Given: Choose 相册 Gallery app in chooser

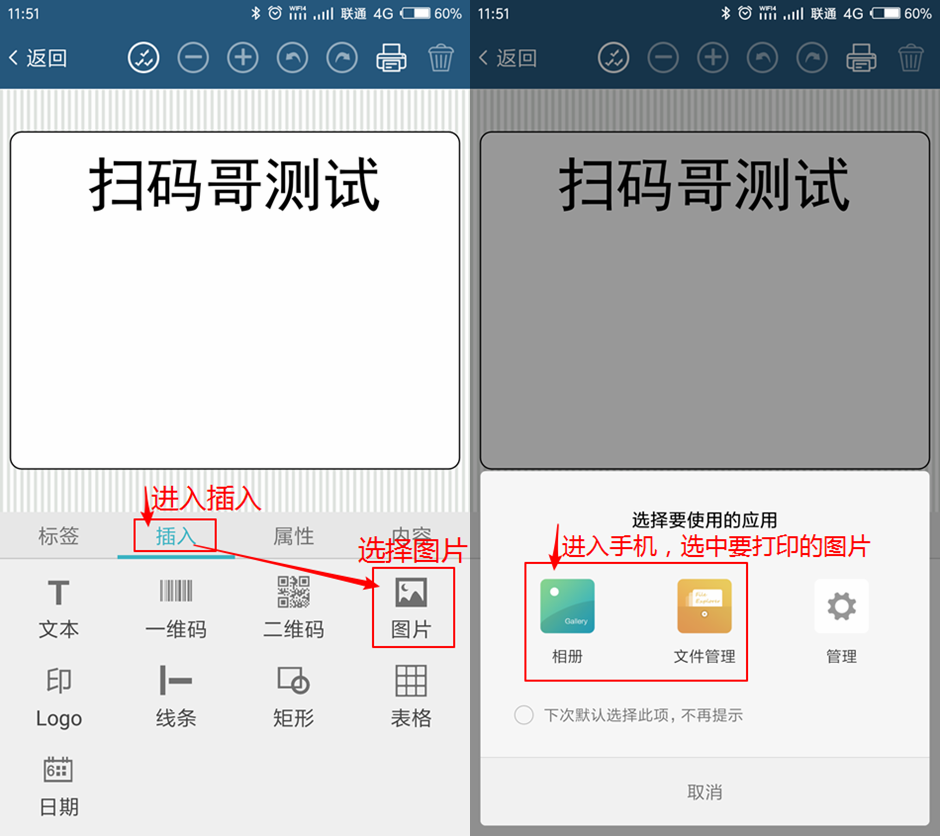Looking at the screenshot, I should tap(567, 621).
